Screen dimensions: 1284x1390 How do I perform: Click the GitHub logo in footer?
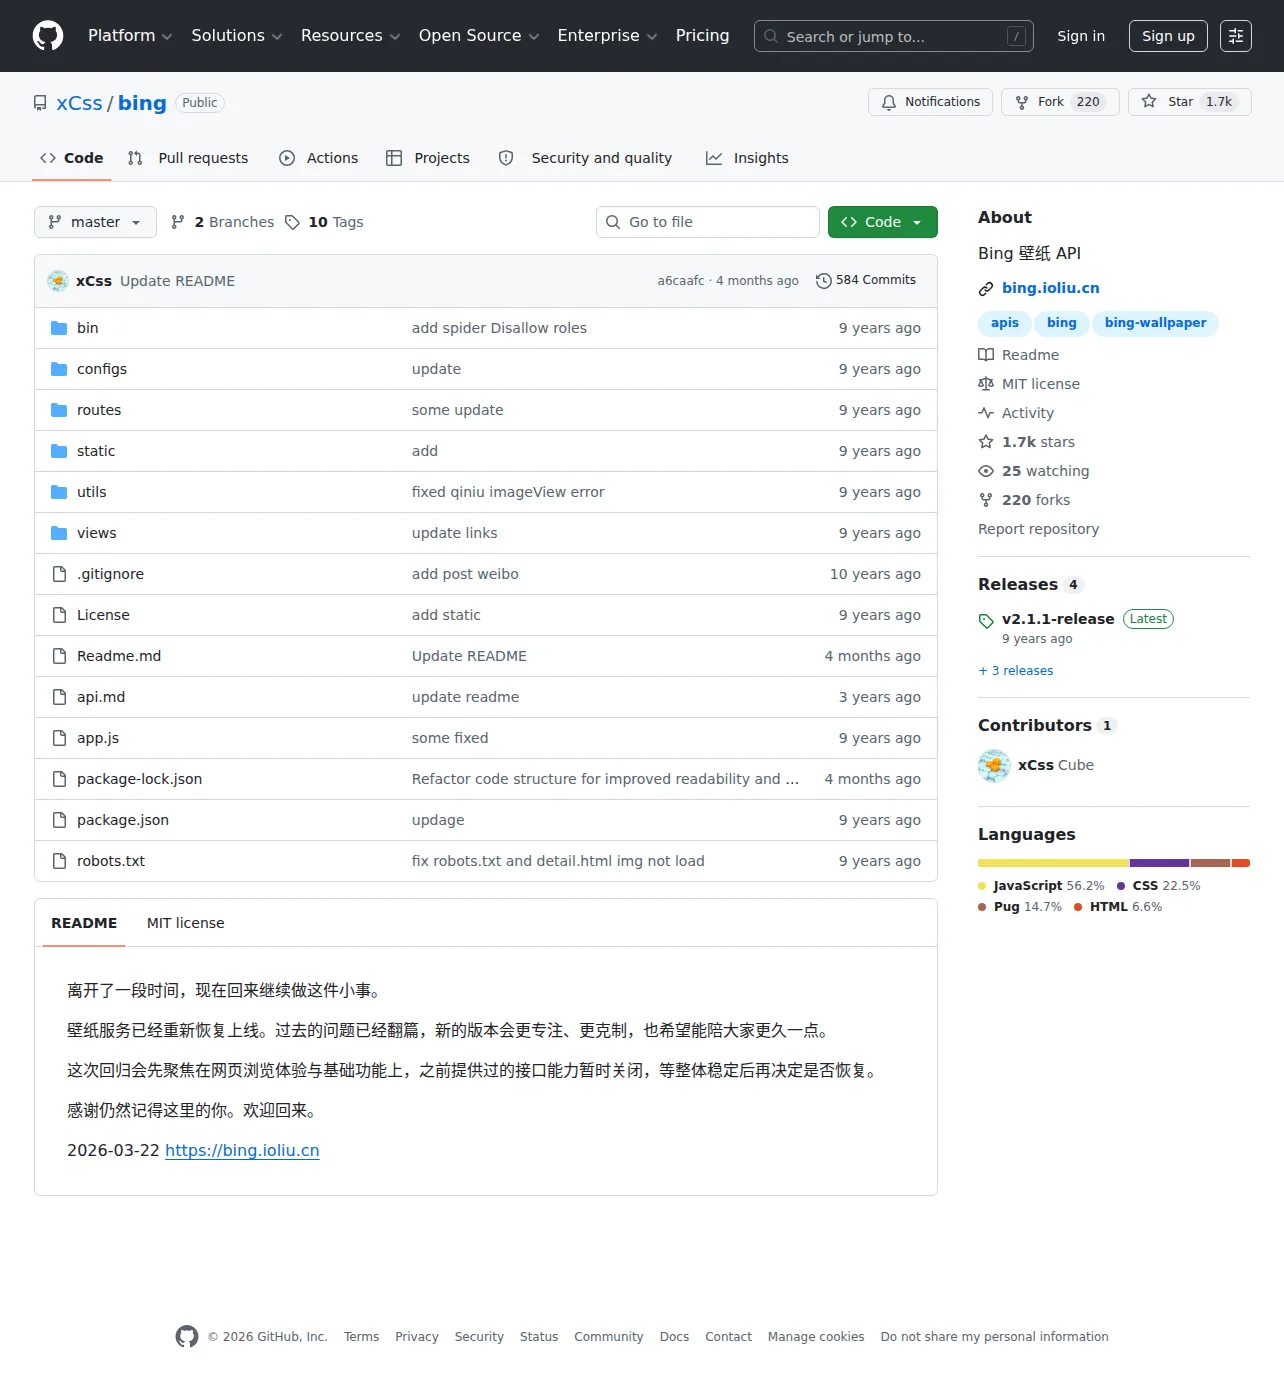[x=187, y=1337]
